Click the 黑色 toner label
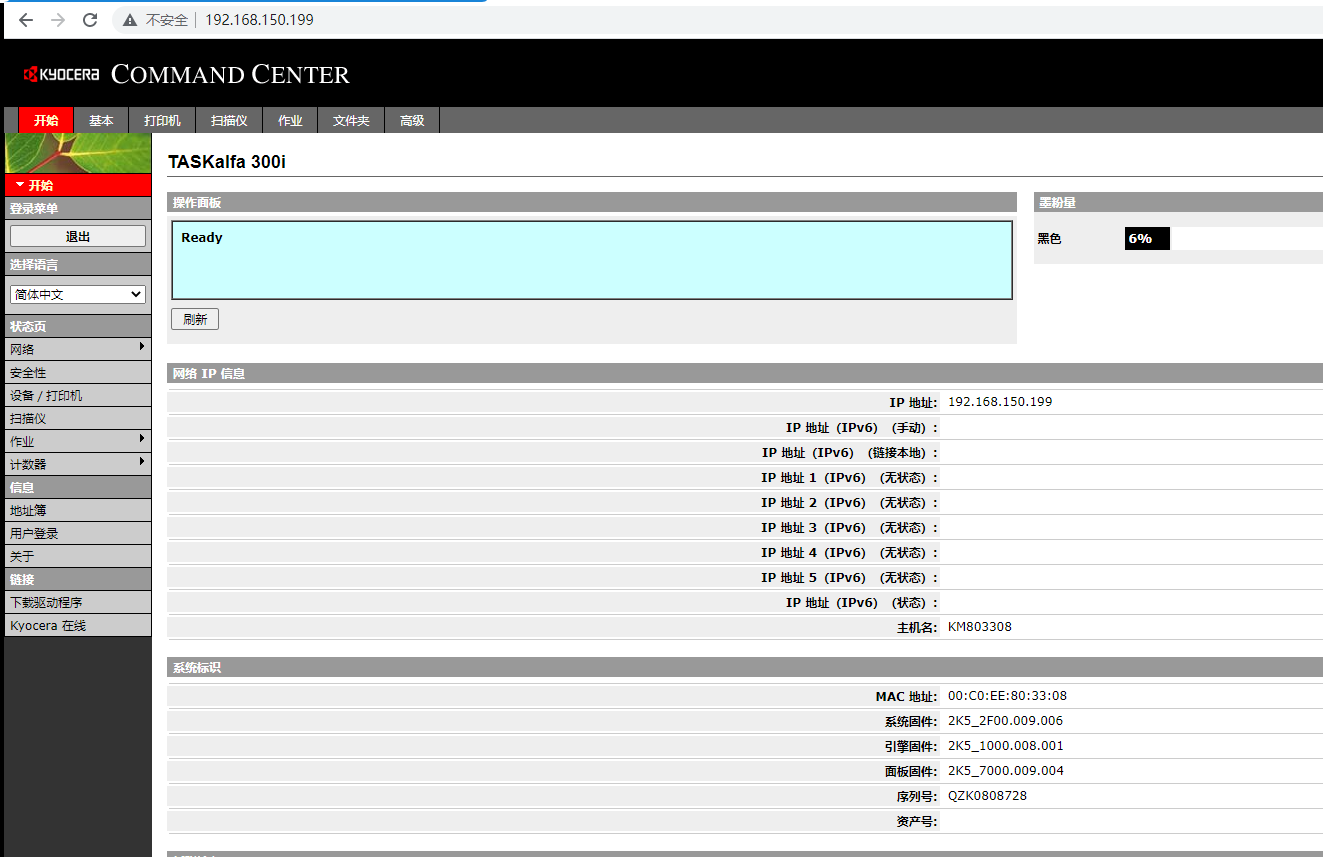 pyautogui.click(x=1049, y=239)
